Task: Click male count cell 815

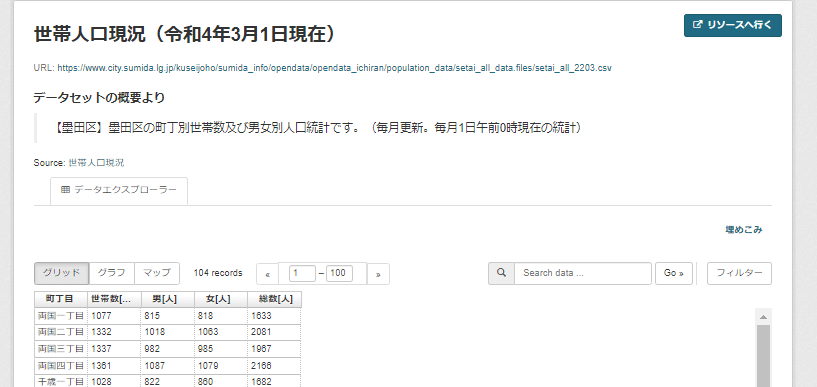Action: [x=167, y=316]
